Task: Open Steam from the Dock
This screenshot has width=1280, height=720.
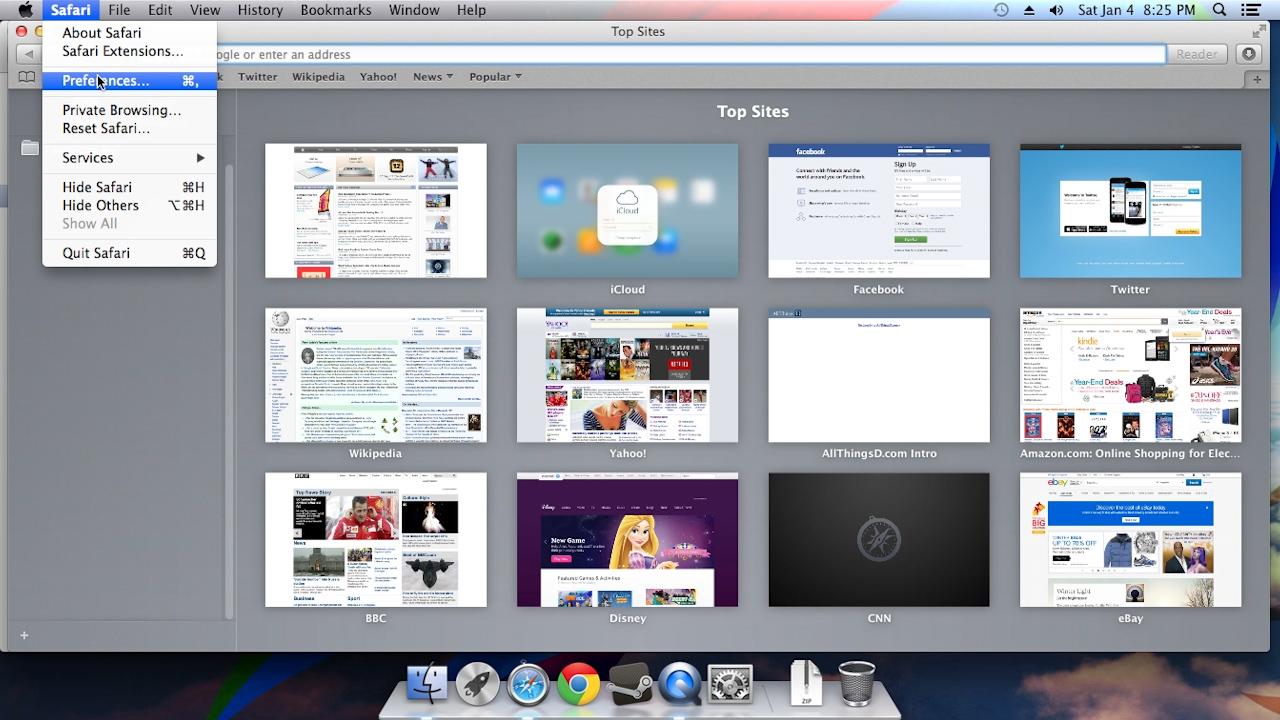Action: point(629,685)
